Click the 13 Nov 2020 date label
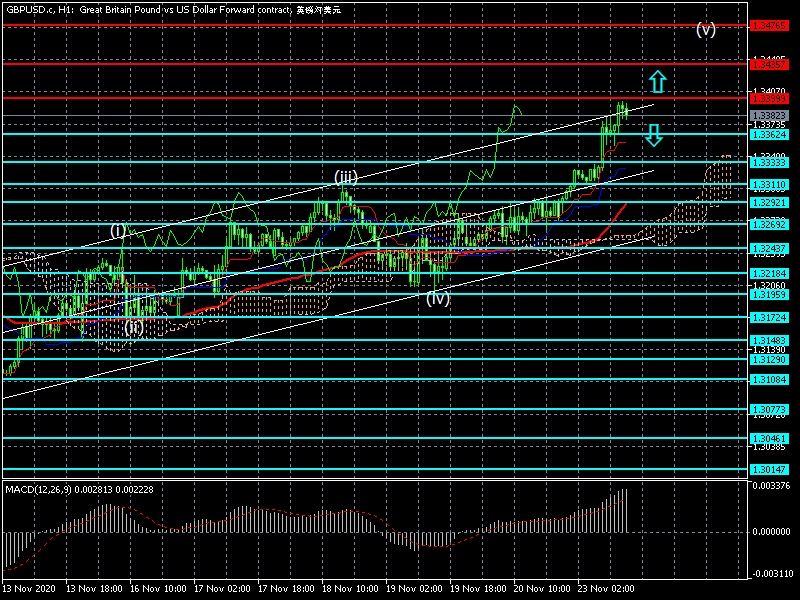Screen dimensions: 800x600 [28, 590]
